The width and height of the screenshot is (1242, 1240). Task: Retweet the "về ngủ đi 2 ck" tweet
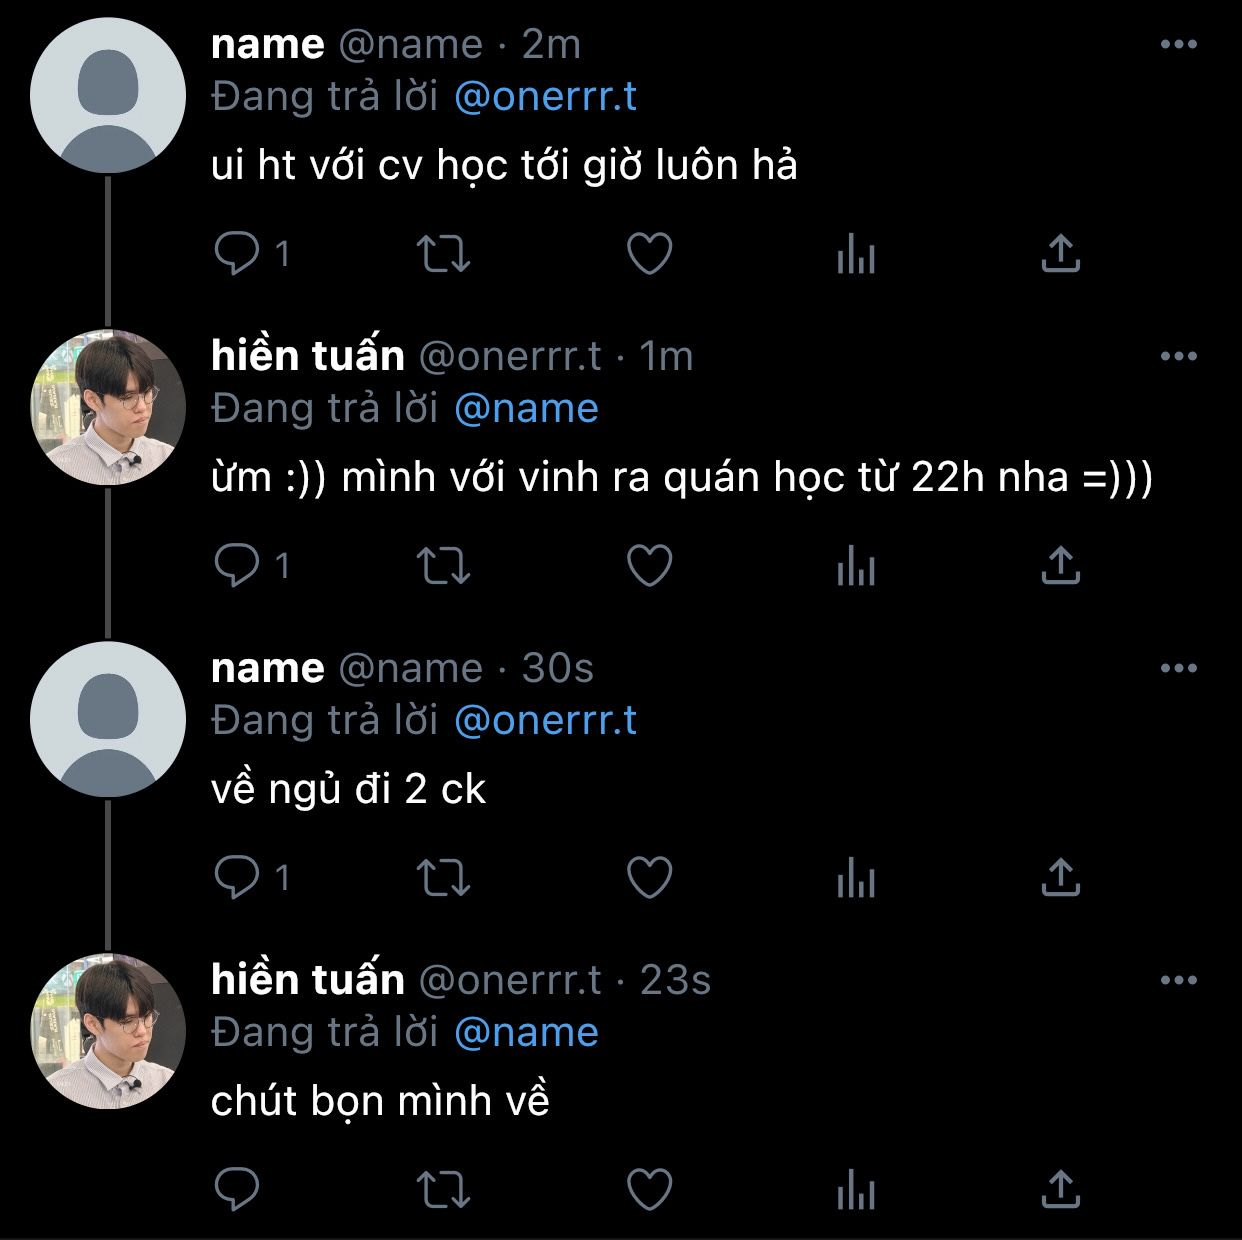coord(442,878)
